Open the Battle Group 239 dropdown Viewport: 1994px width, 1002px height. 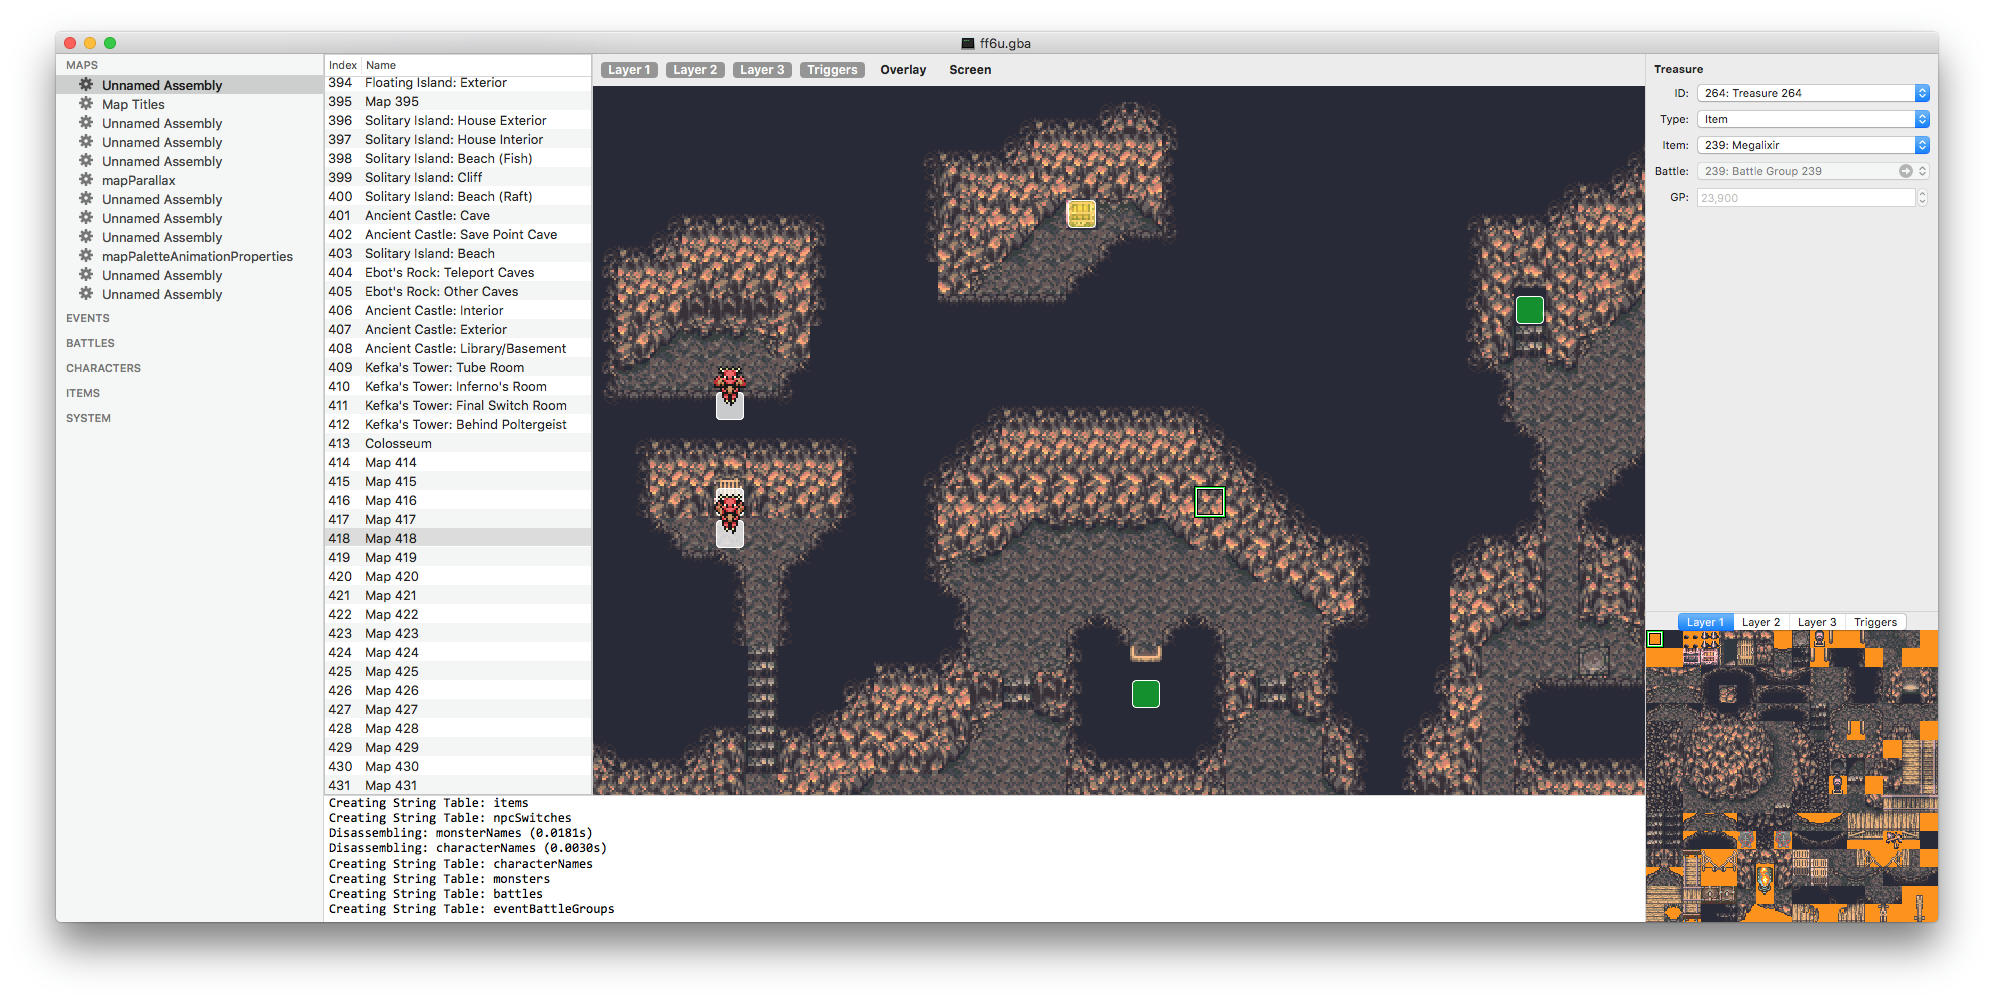tap(1813, 171)
